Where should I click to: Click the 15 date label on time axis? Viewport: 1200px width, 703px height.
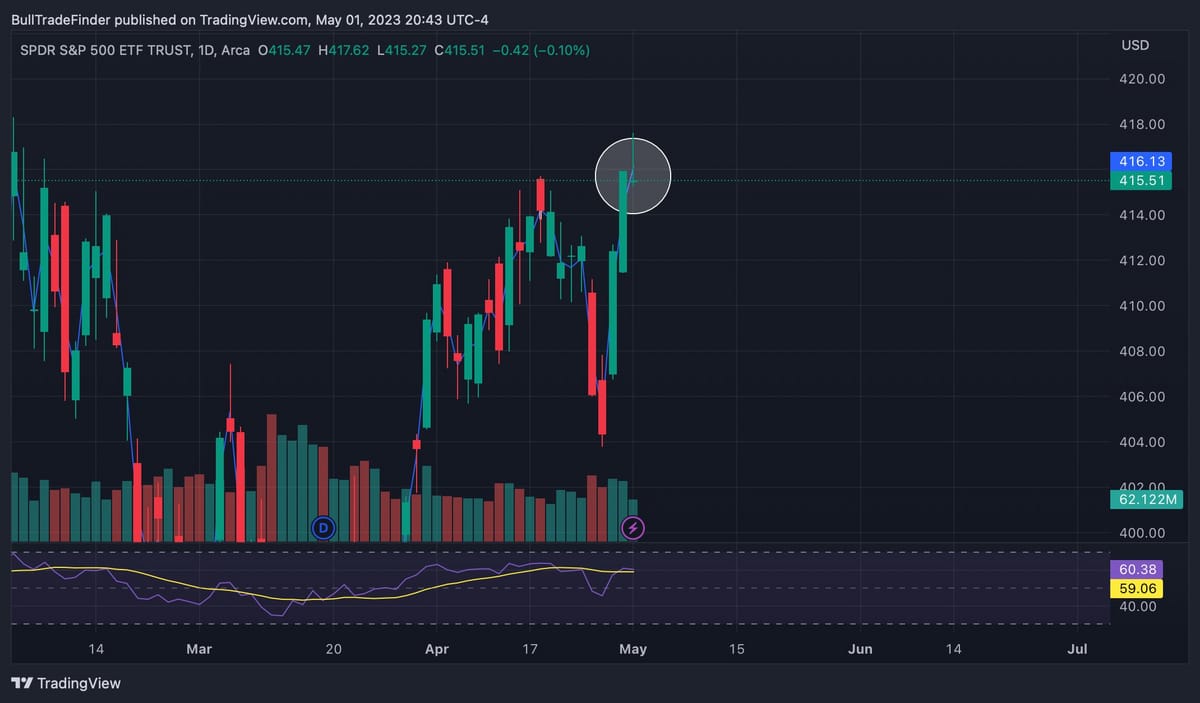point(737,649)
